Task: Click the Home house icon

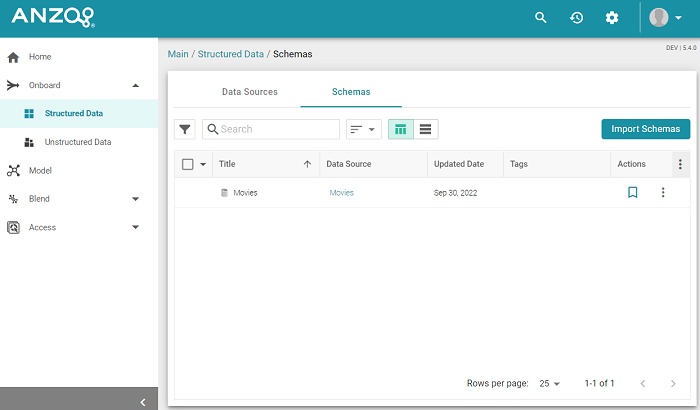Action: coord(13,57)
